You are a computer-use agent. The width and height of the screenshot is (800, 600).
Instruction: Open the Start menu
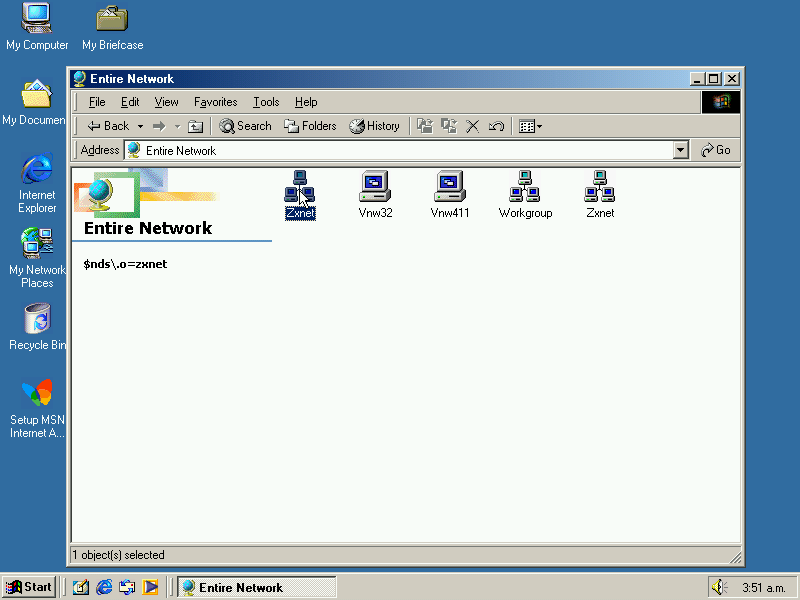[x=29, y=587]
